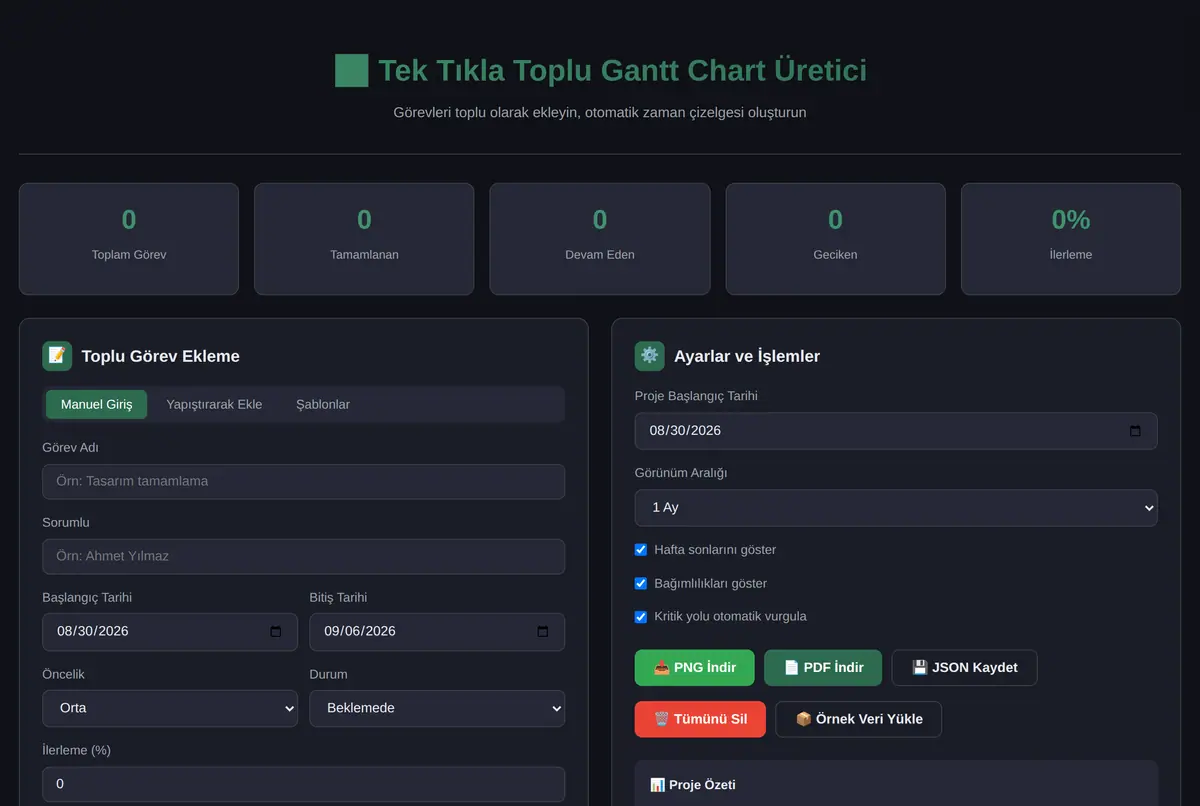1200x806 pixels.
Task: Click the Görünüm Aralığı label
Action: [681, 473]
